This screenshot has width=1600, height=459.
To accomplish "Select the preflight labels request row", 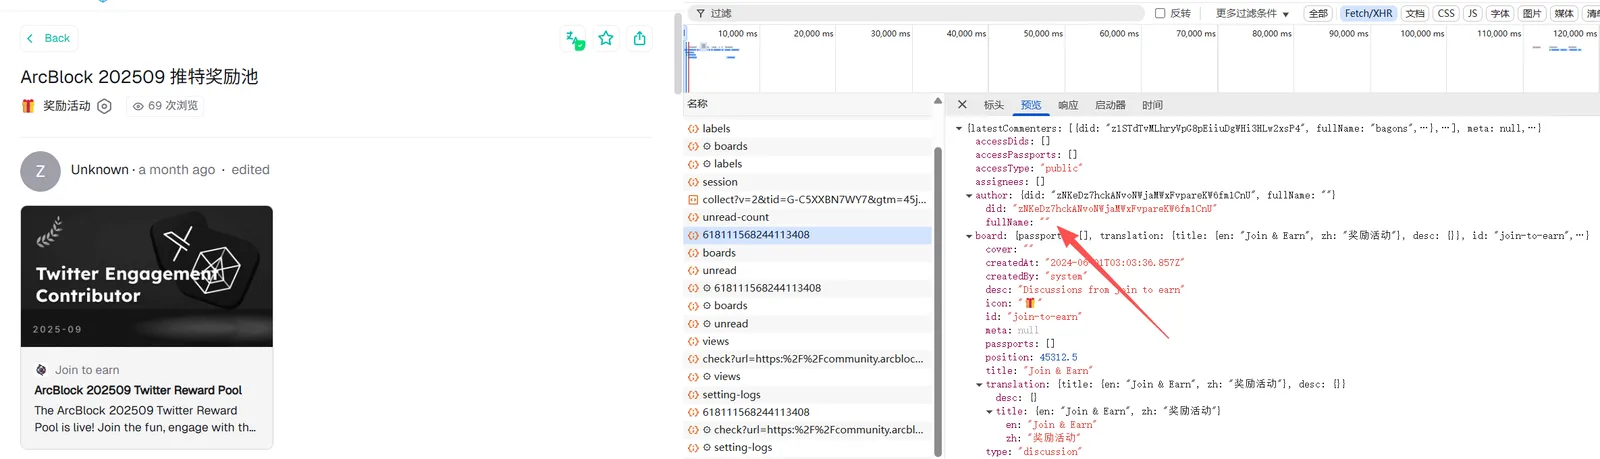I will (808, 164).
